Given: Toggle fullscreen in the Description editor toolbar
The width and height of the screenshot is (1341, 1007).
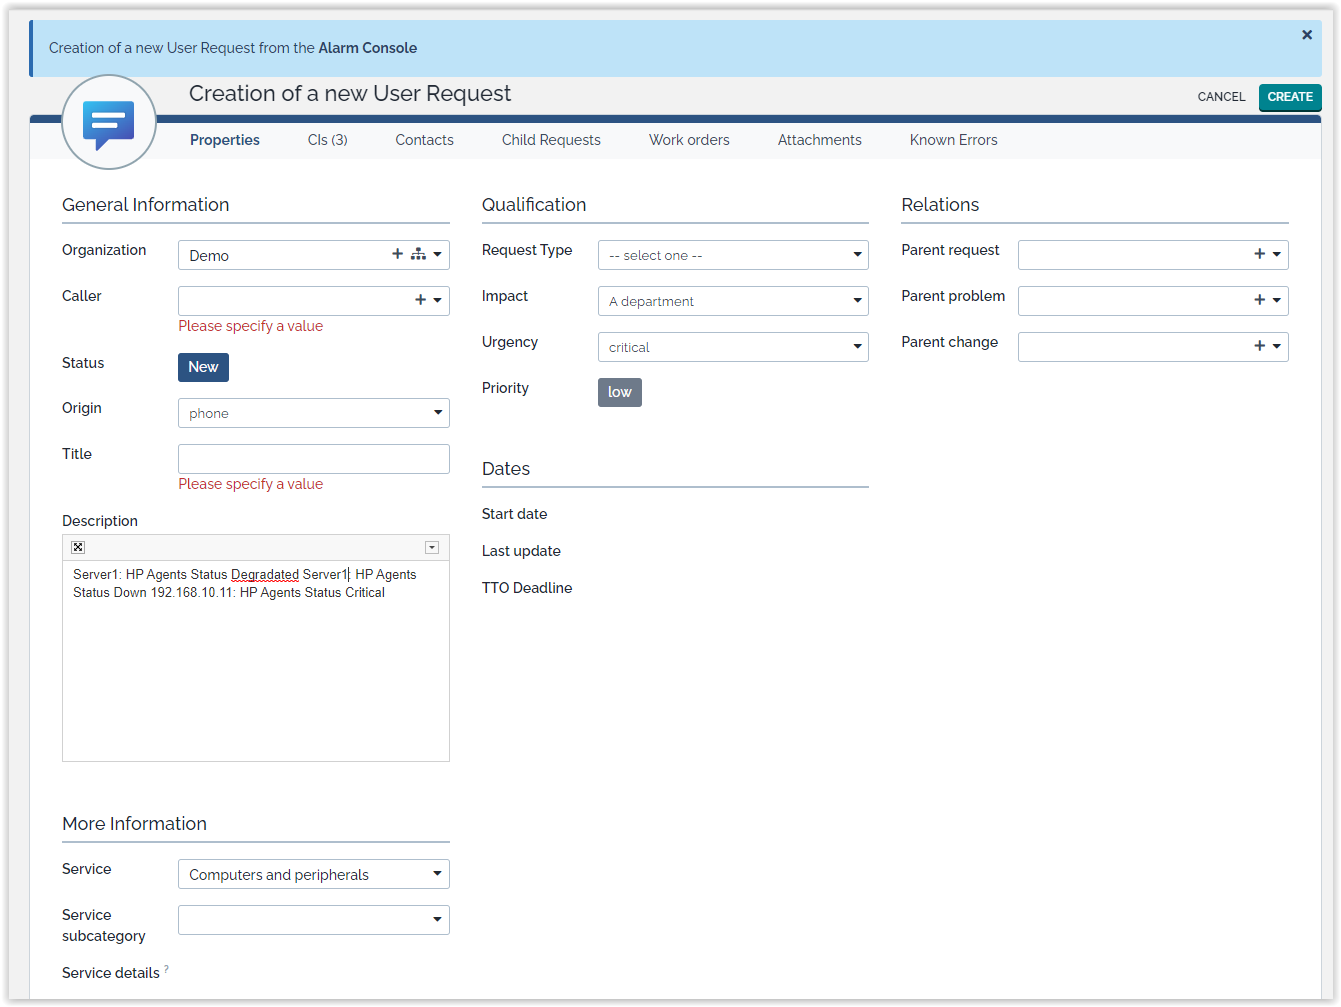Looking at the screenshot, I should click(x=78, y=547).
